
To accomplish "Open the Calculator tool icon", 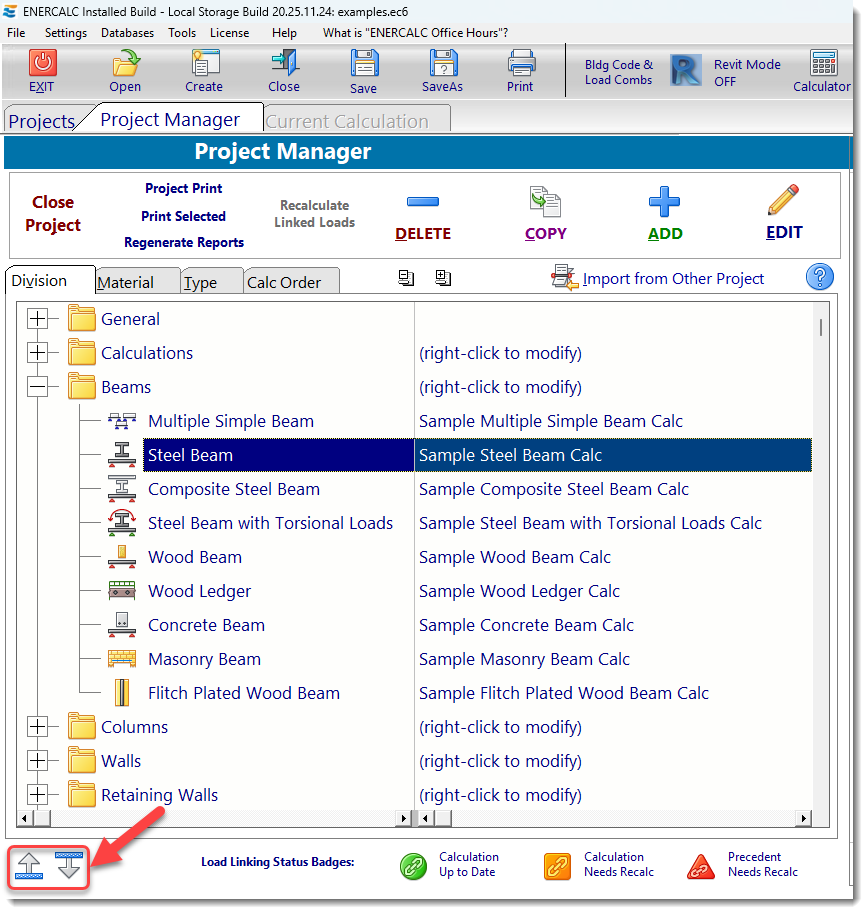I will (823, 64).
